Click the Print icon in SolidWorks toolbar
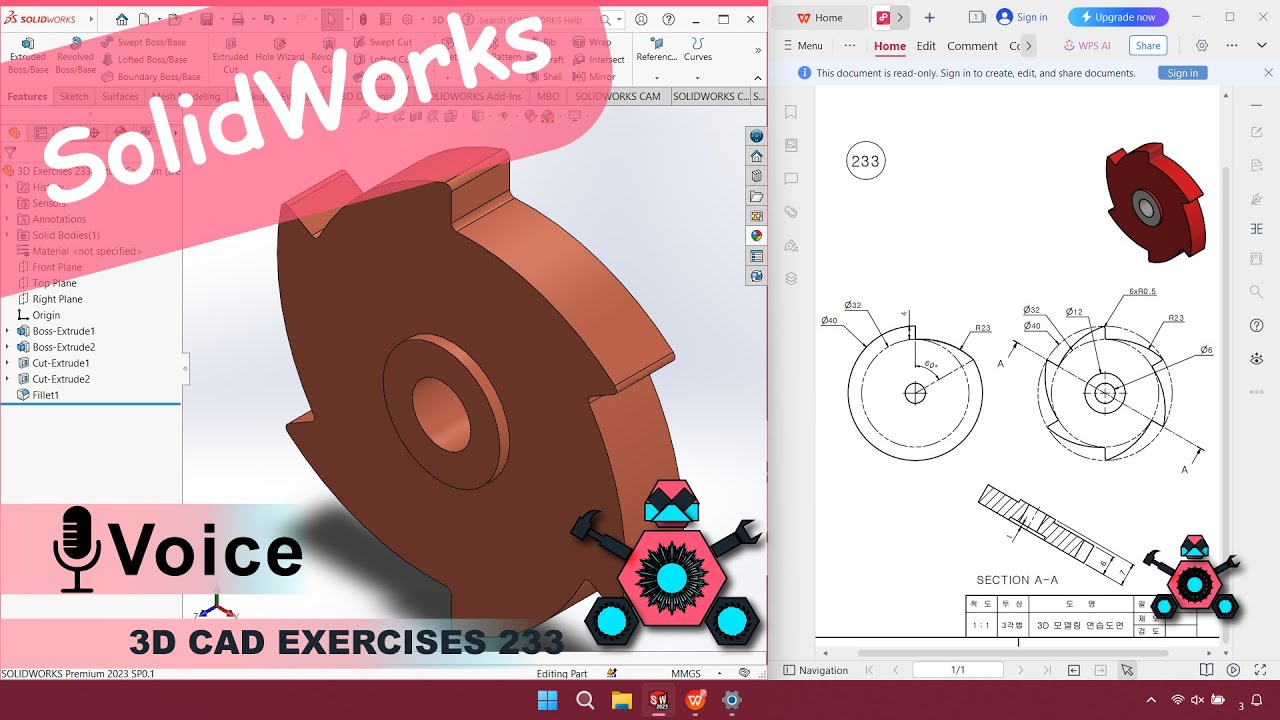1280x720 pixels. [x=238, y=19]
